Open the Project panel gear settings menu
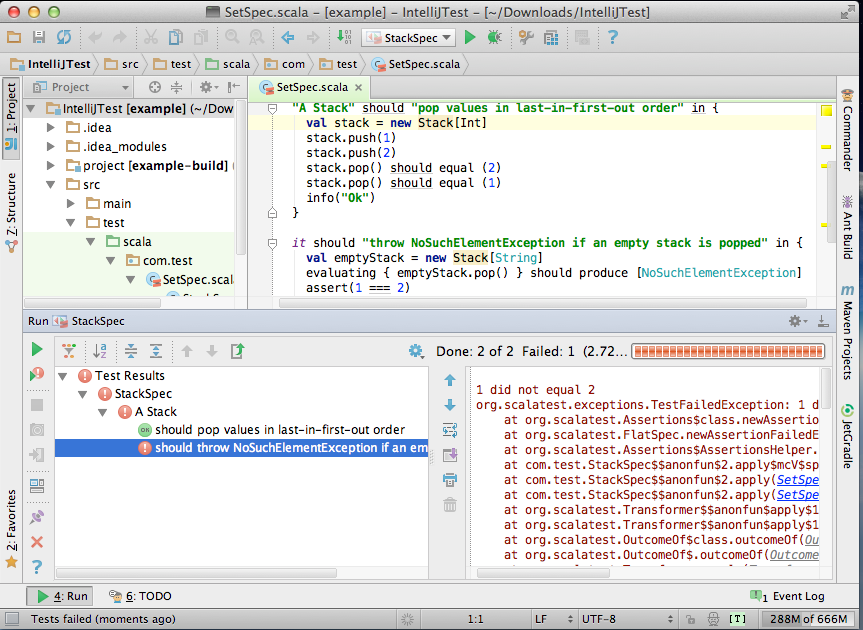The height and width of the screenshot is (630, 863). (x=209, y=87)
